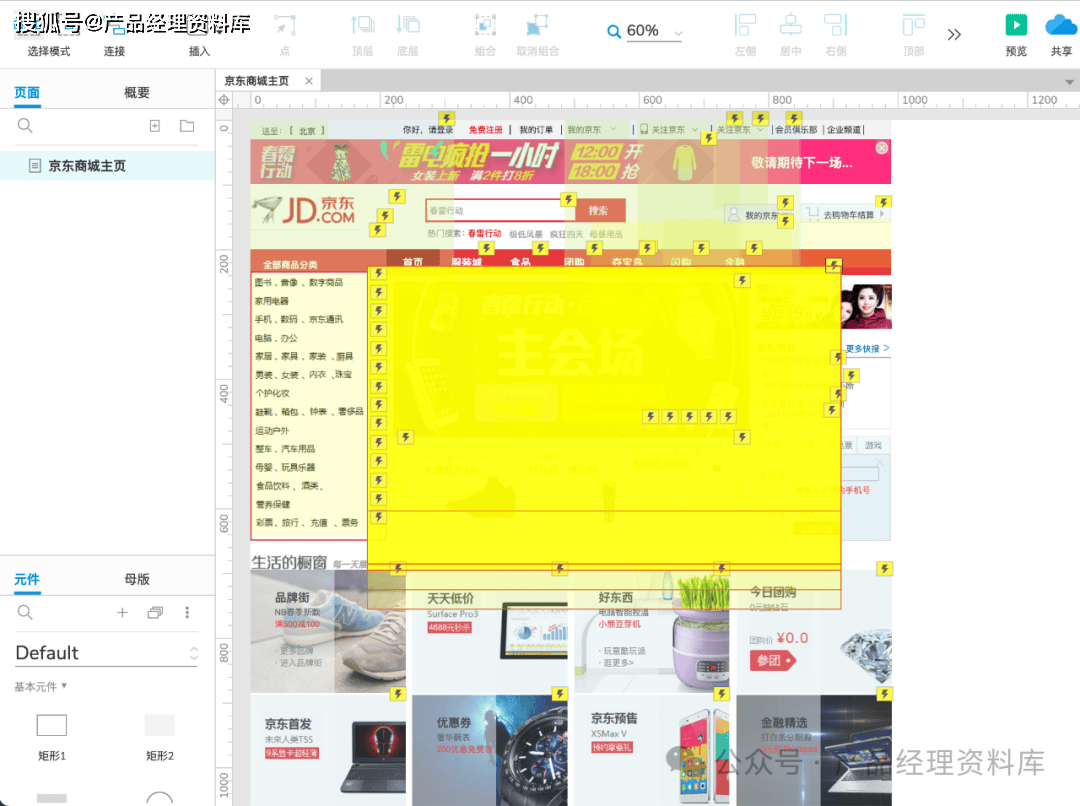The width and height of the screenshot is (1080, 806).
Task: Select category 营养保健
Action: click(x=272, y=504)
